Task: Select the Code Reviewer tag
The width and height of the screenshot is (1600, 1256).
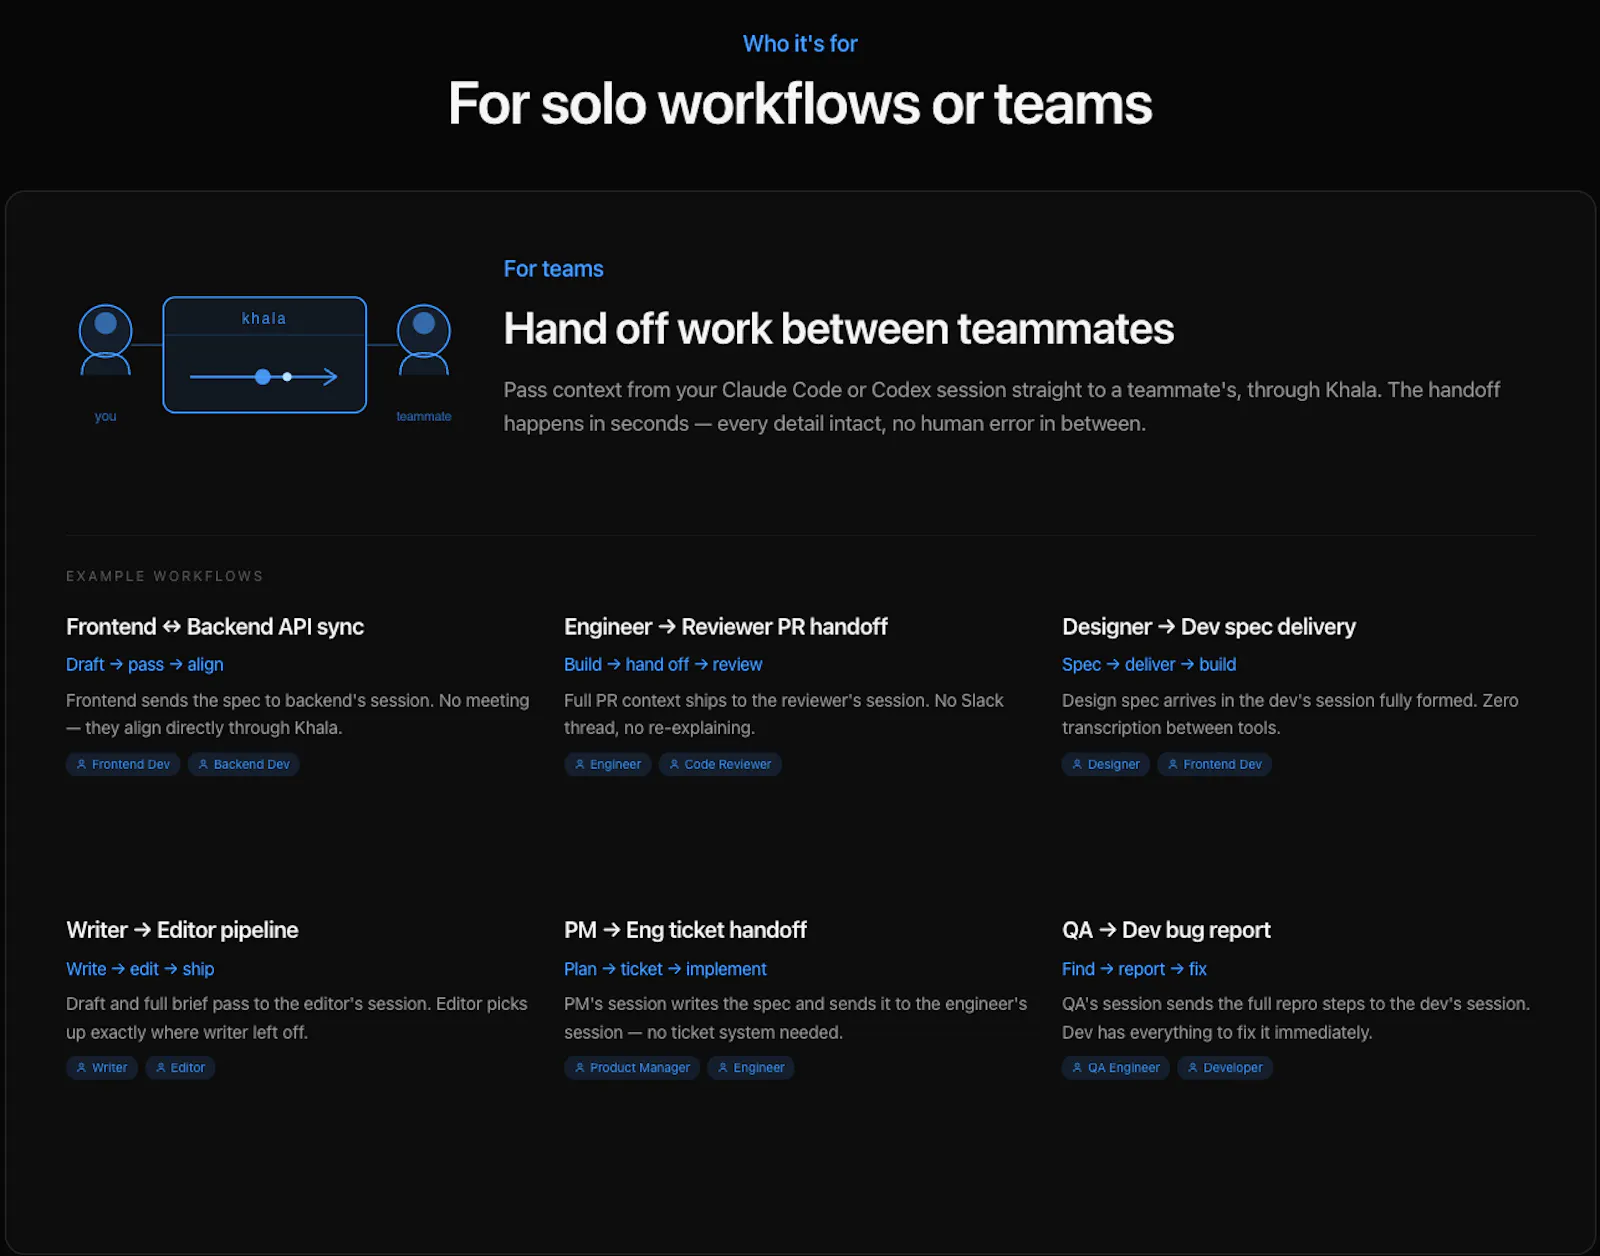Action: [x=720, y=765]
